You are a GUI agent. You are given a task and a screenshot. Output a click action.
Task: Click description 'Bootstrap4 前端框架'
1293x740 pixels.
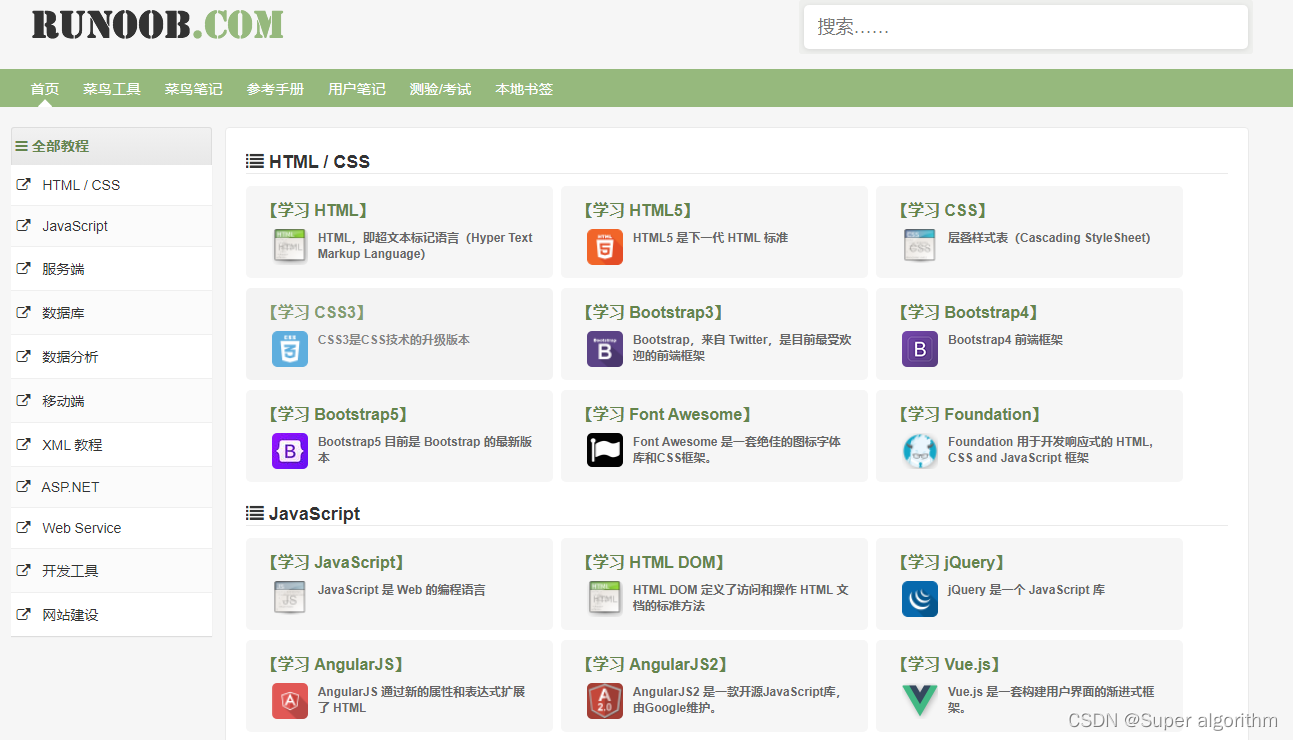pos(1005,340)
